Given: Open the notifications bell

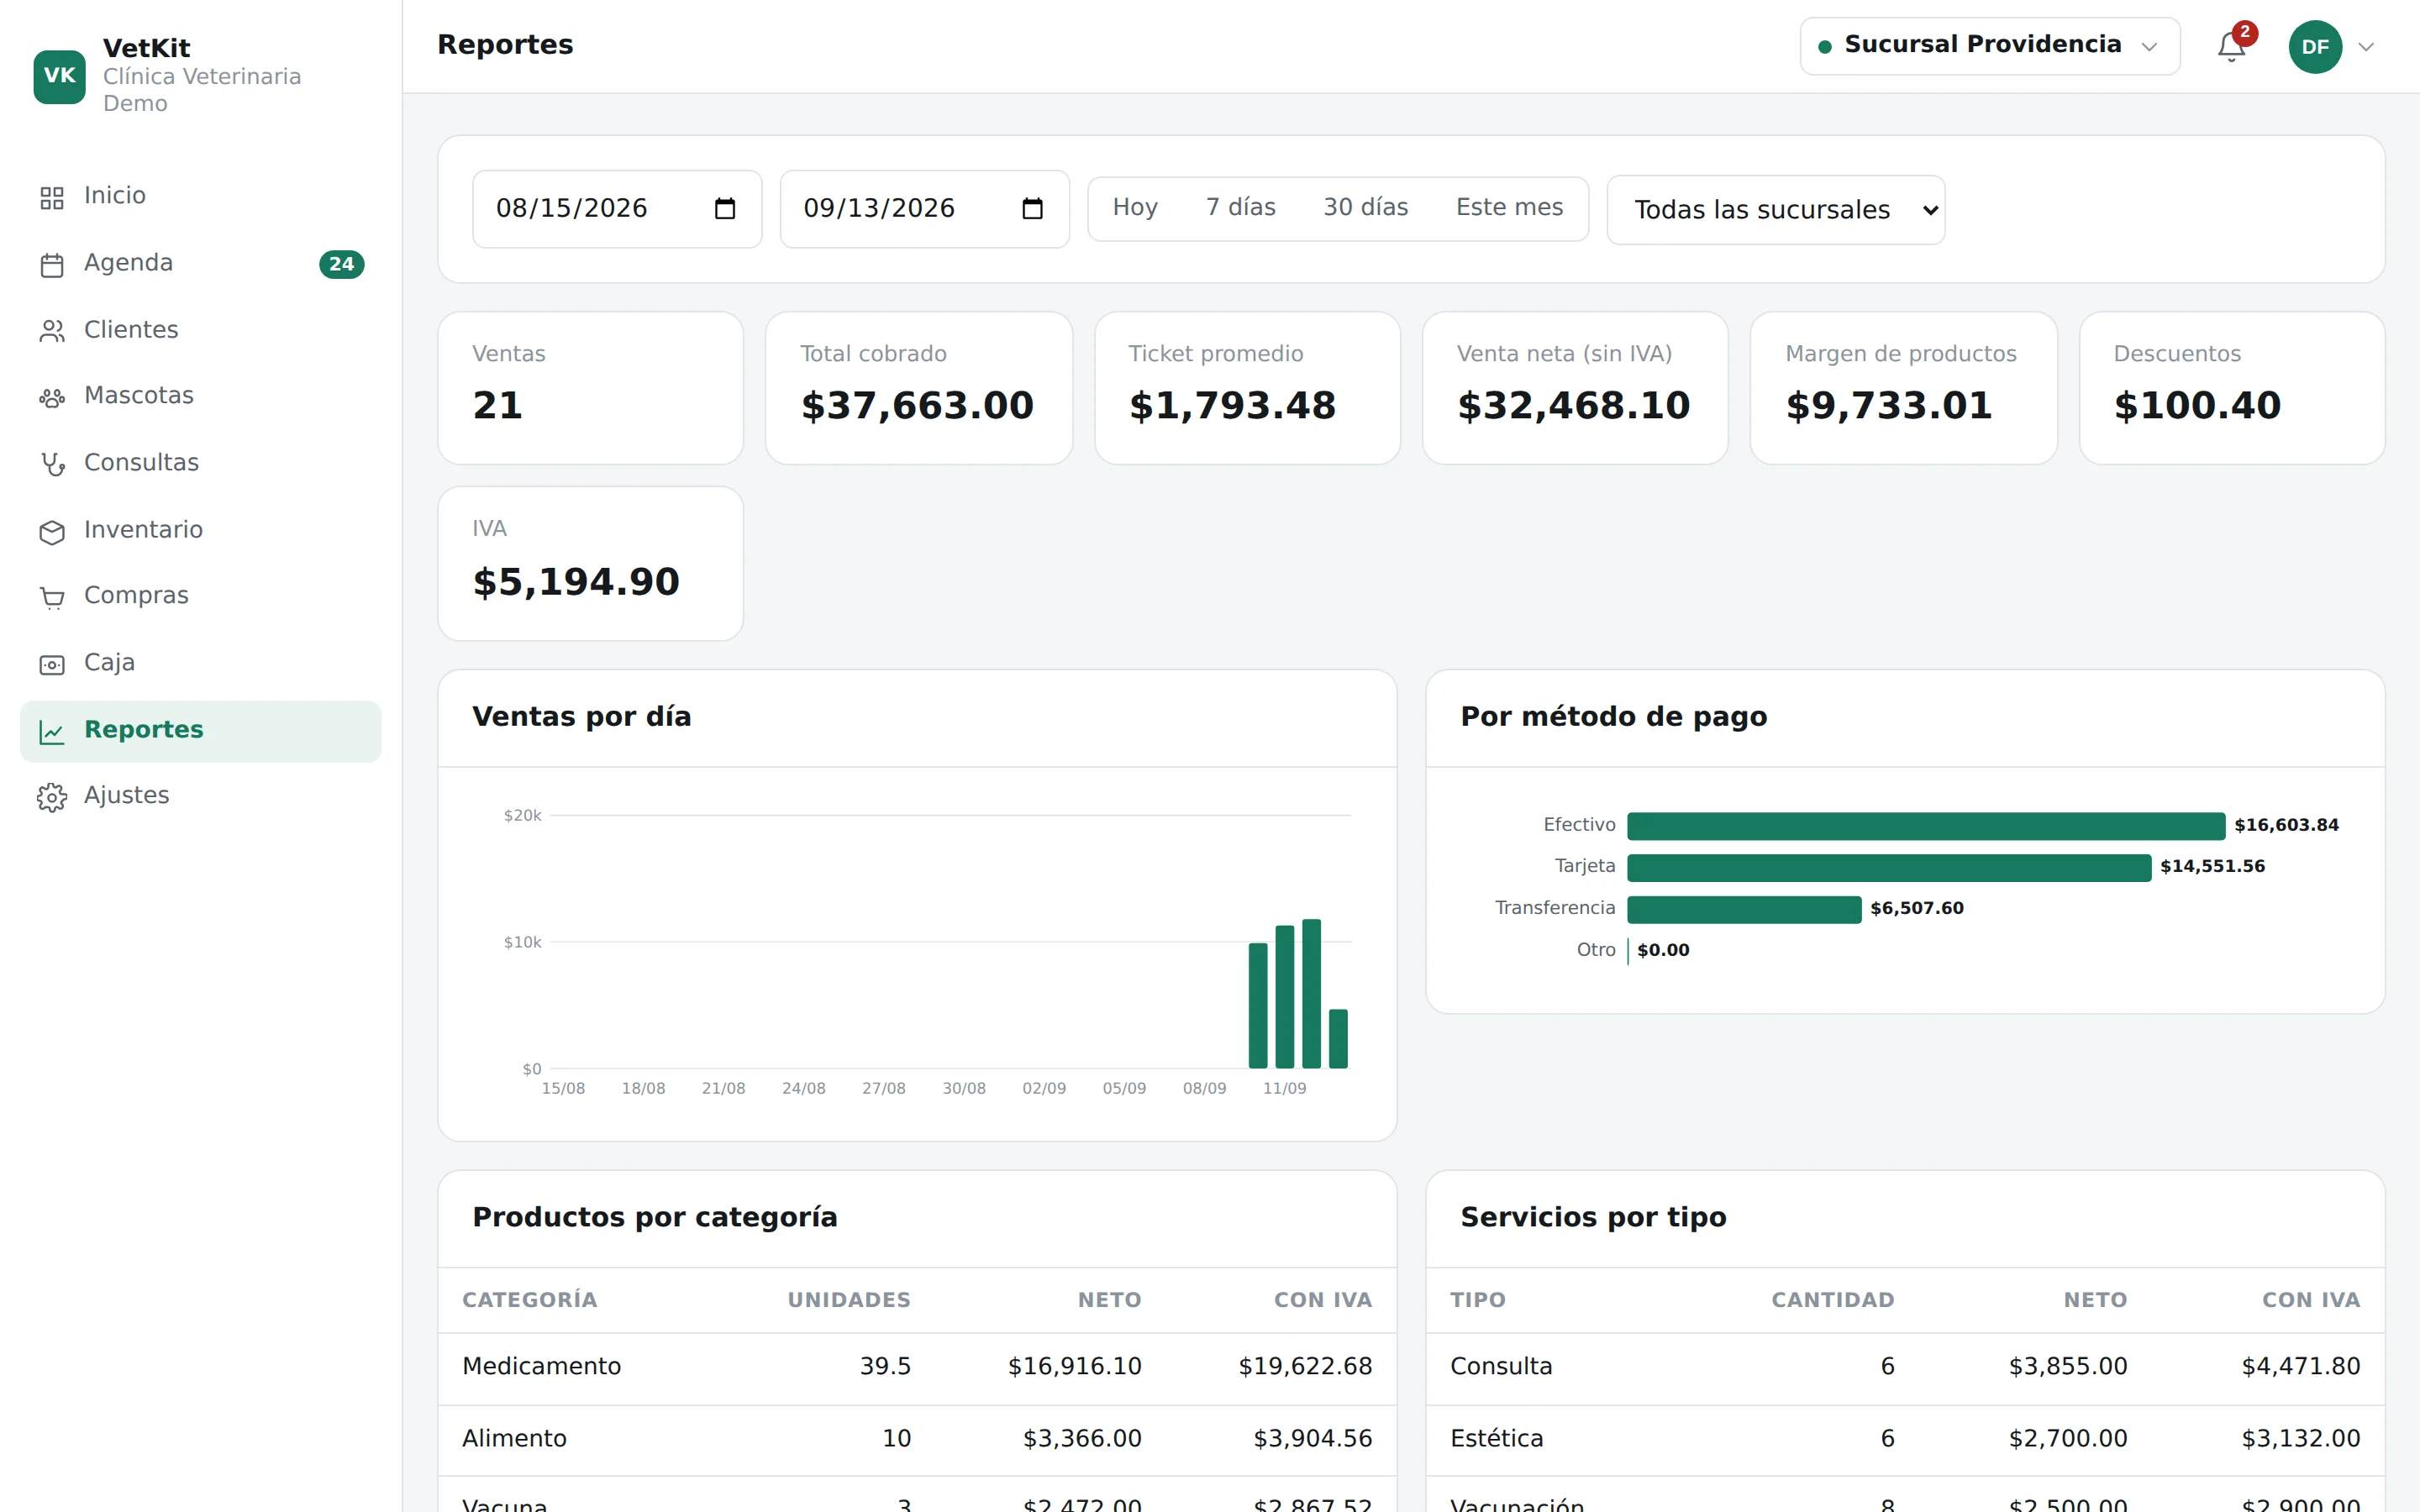Looking at the screenshot, I should [x=2231, y=46].
